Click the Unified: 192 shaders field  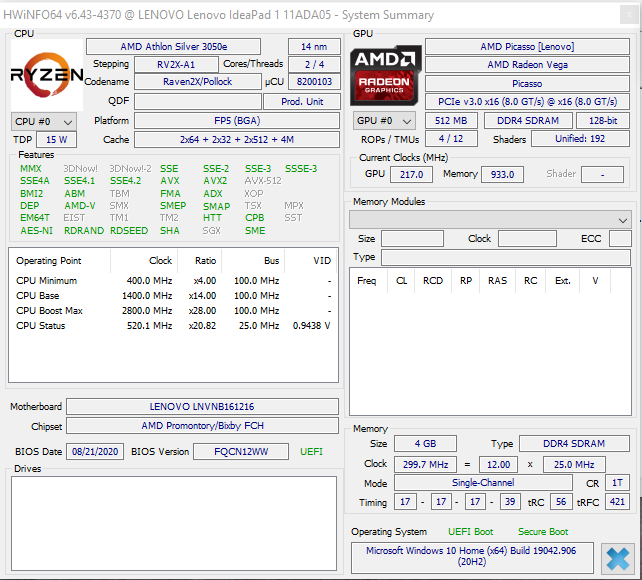pos(580,139)
